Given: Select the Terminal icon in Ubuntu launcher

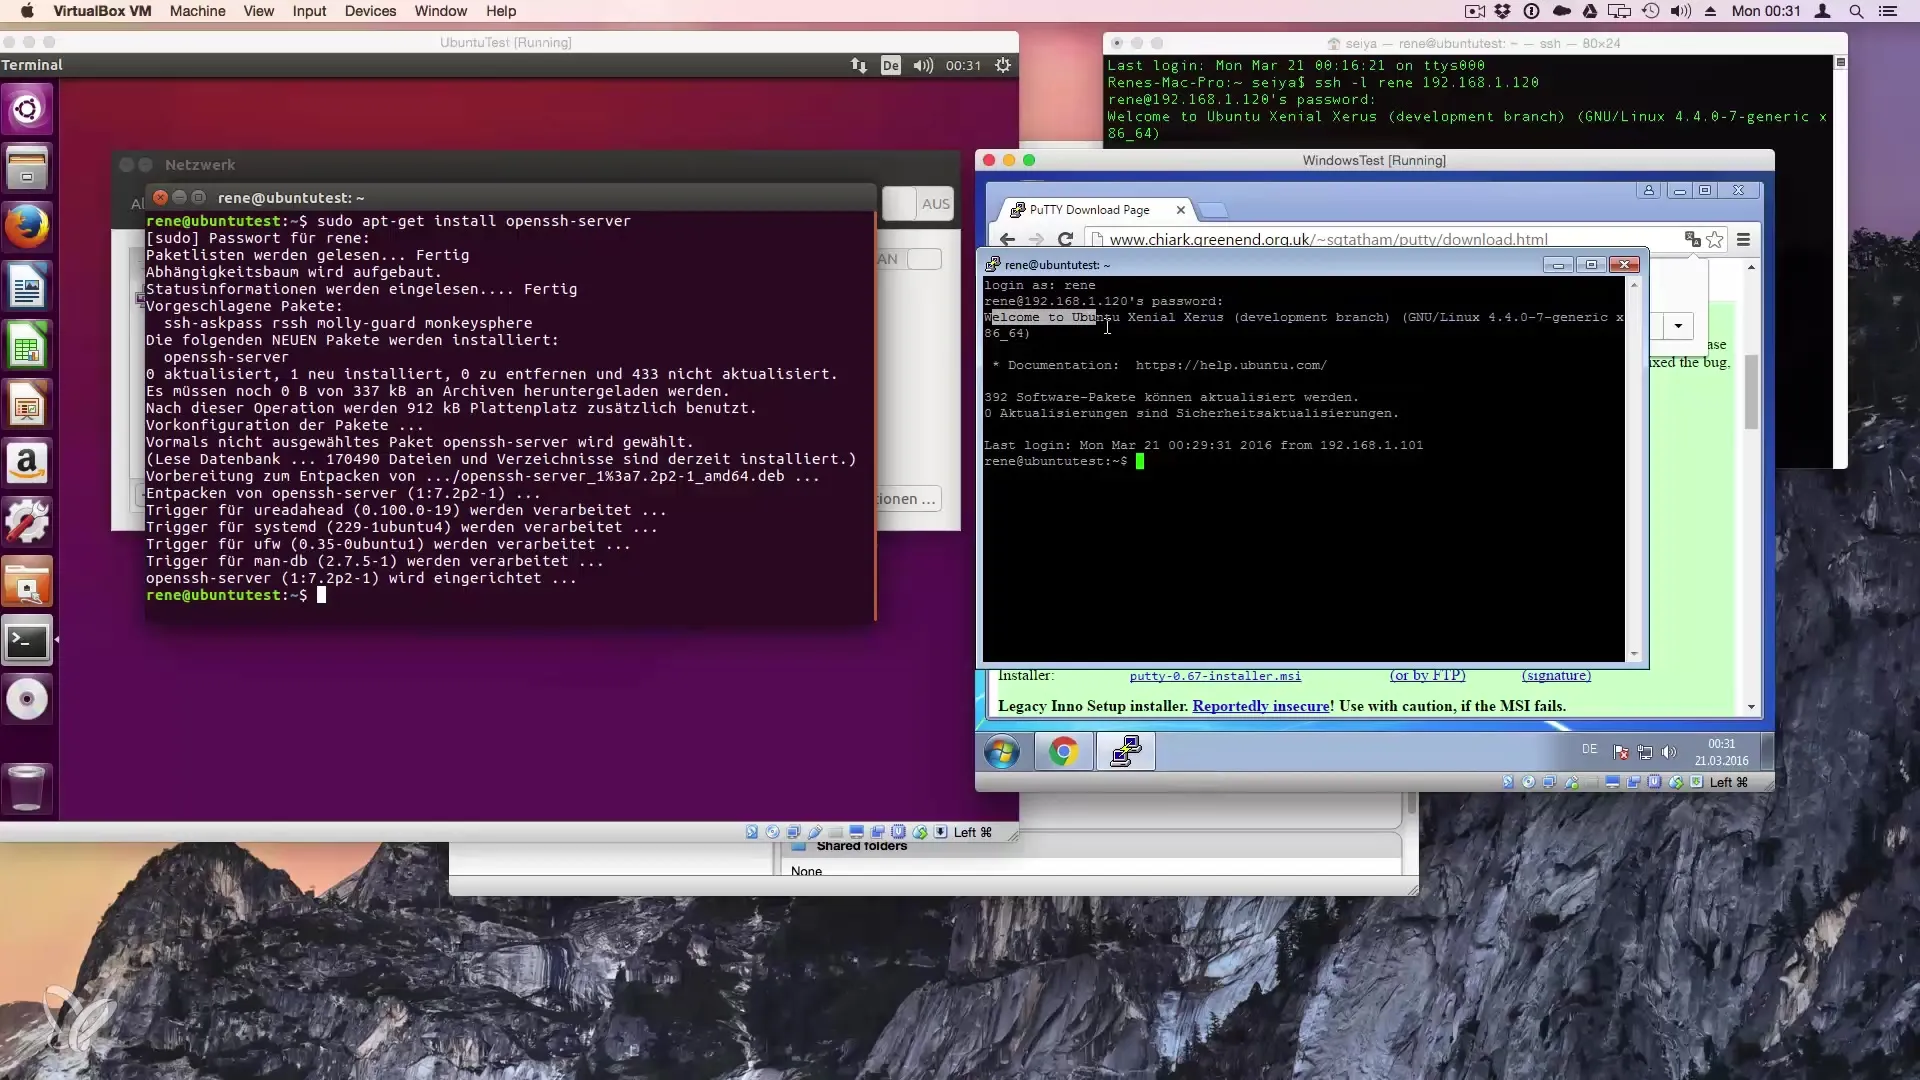Looking at the screenshot, I should point(27,641).
